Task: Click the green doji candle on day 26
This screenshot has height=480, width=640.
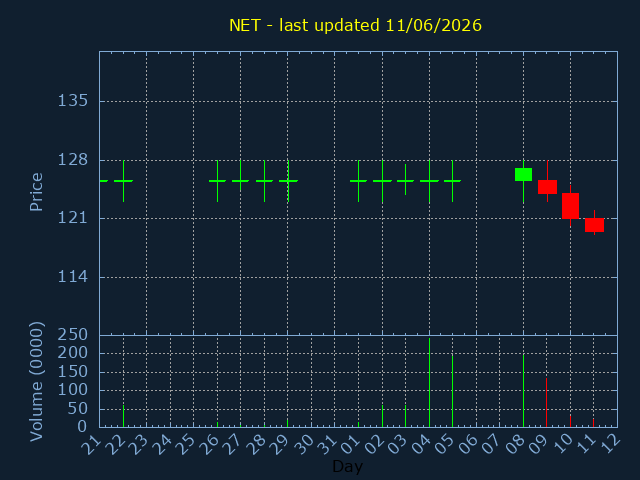Action: pyautogui.click(x=218, y=181)
